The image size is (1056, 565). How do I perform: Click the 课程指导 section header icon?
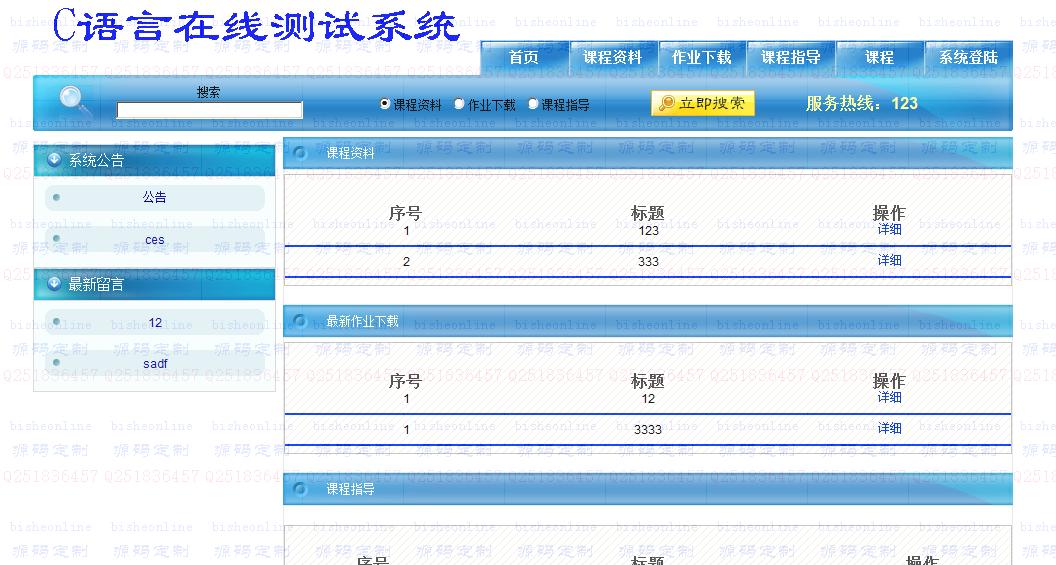[x=300, y=489]
